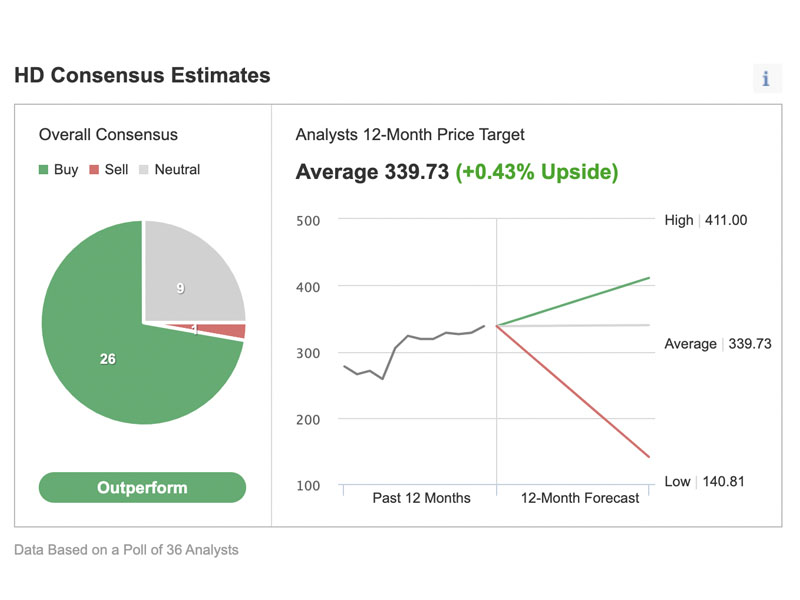Open the info icon beside the title
This screenshot has width=800, height=600.
click(766, 79)
